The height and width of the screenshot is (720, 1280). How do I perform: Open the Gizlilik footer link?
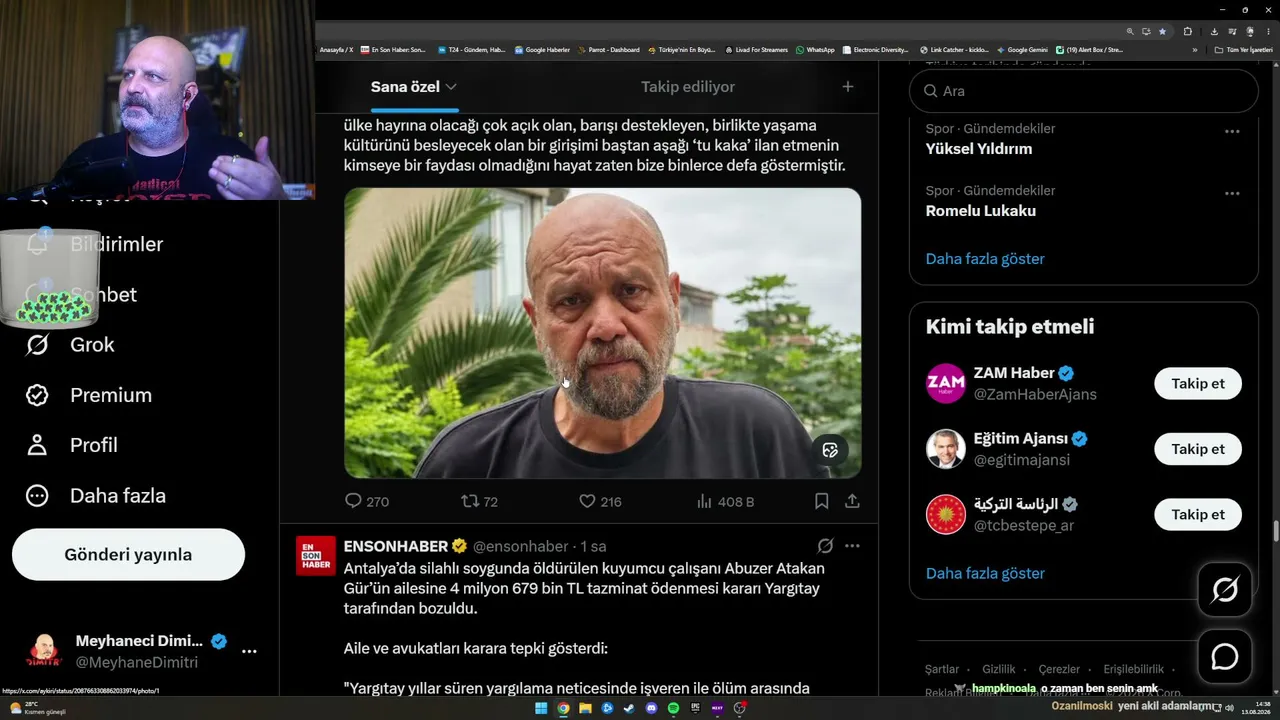click(998, 669)
